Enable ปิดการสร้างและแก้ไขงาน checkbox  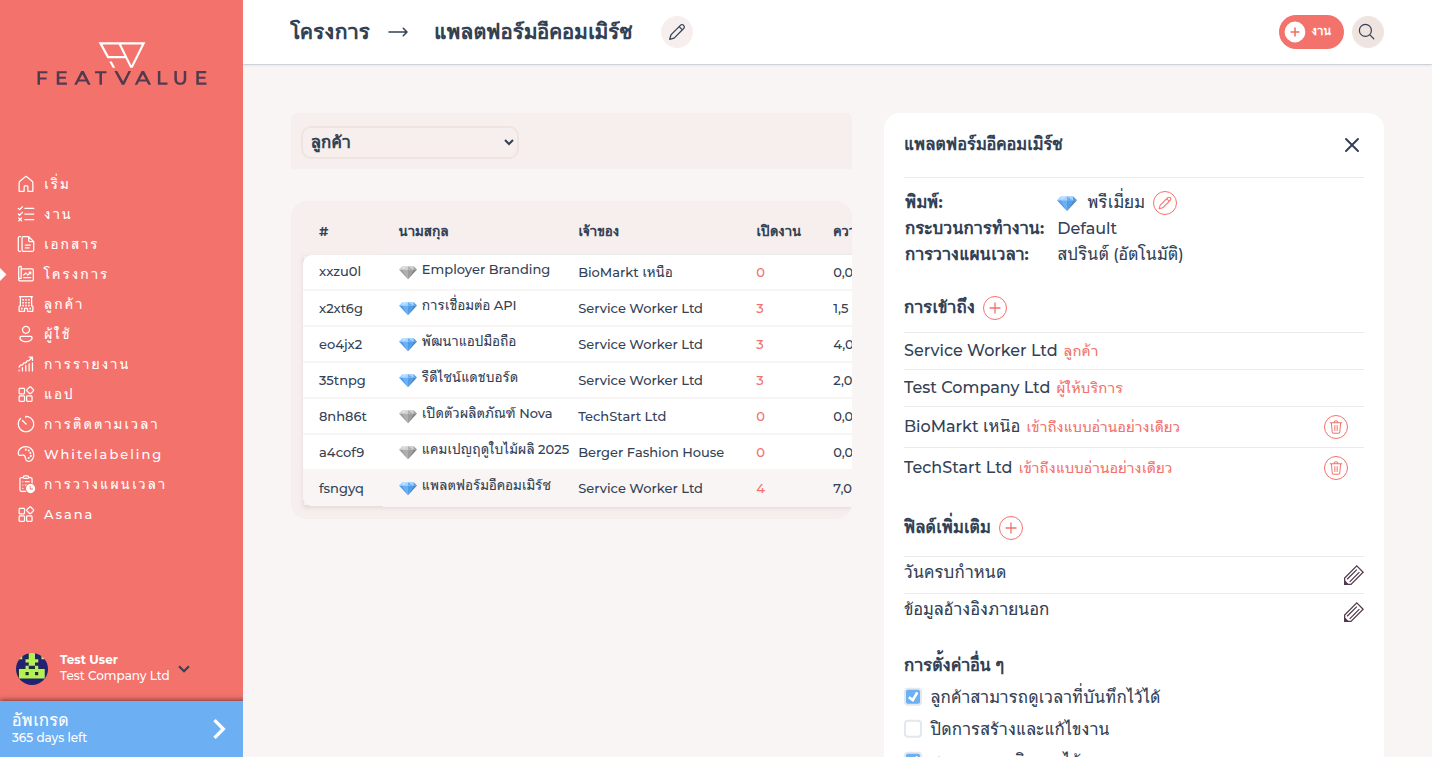pos(913,729)
